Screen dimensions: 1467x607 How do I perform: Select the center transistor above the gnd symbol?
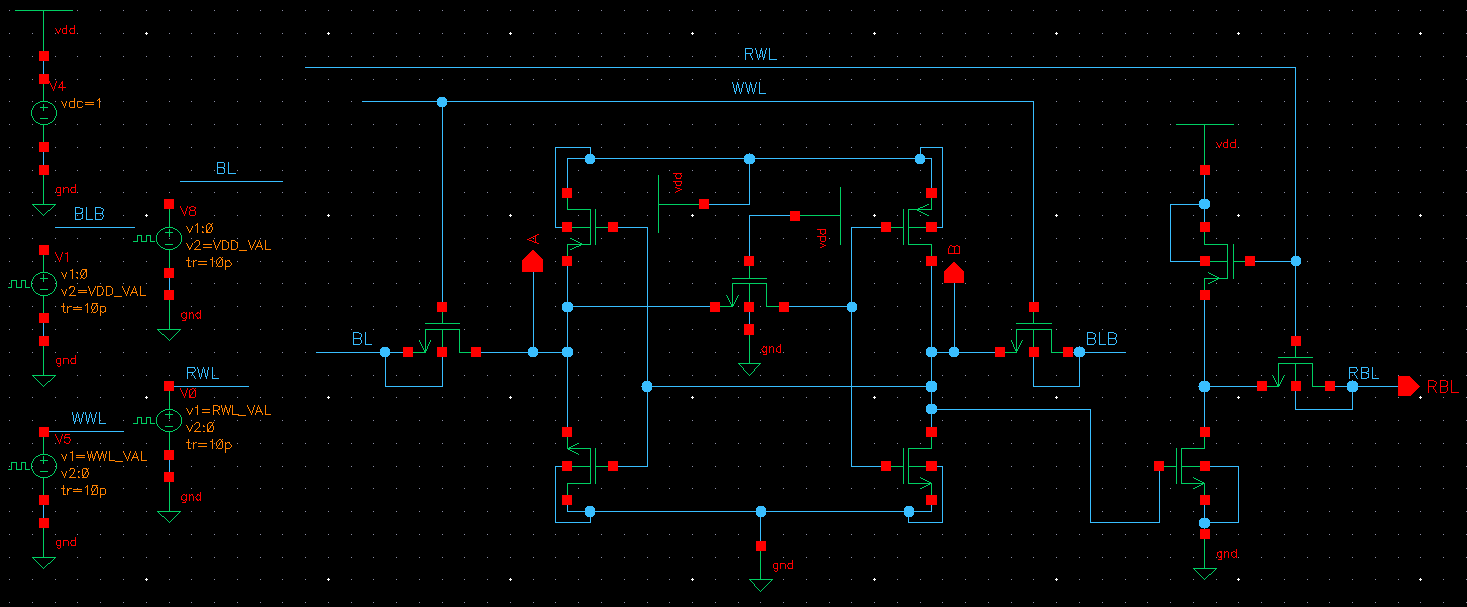coord(748,294)
